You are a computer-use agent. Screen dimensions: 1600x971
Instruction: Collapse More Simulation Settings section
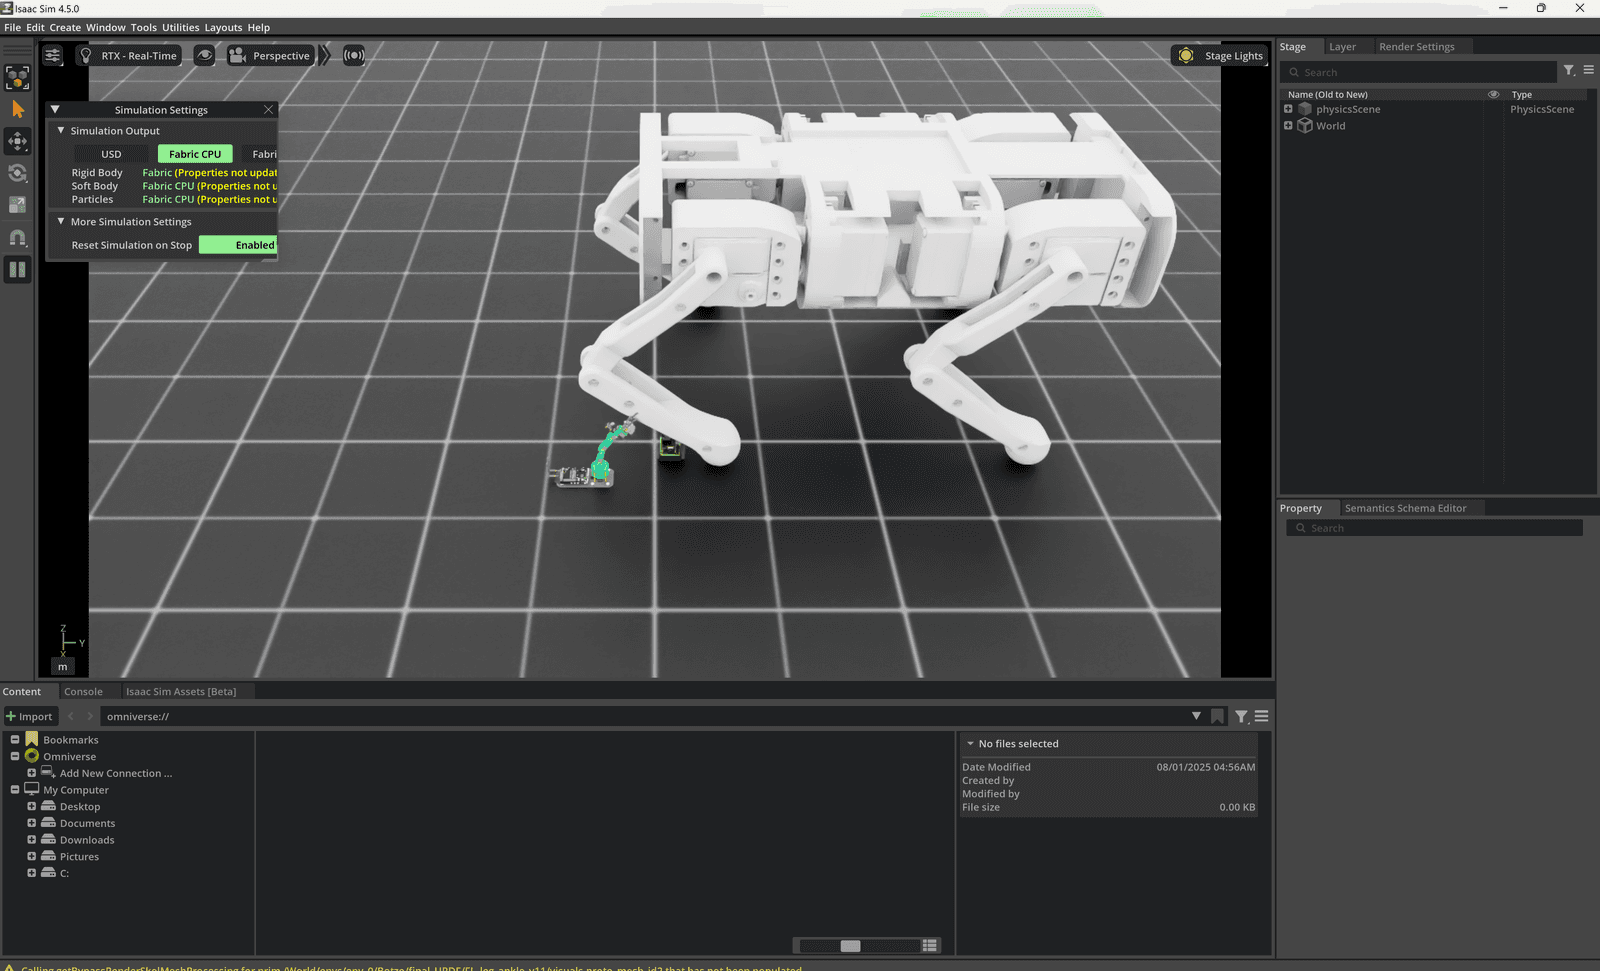(61, 222)
